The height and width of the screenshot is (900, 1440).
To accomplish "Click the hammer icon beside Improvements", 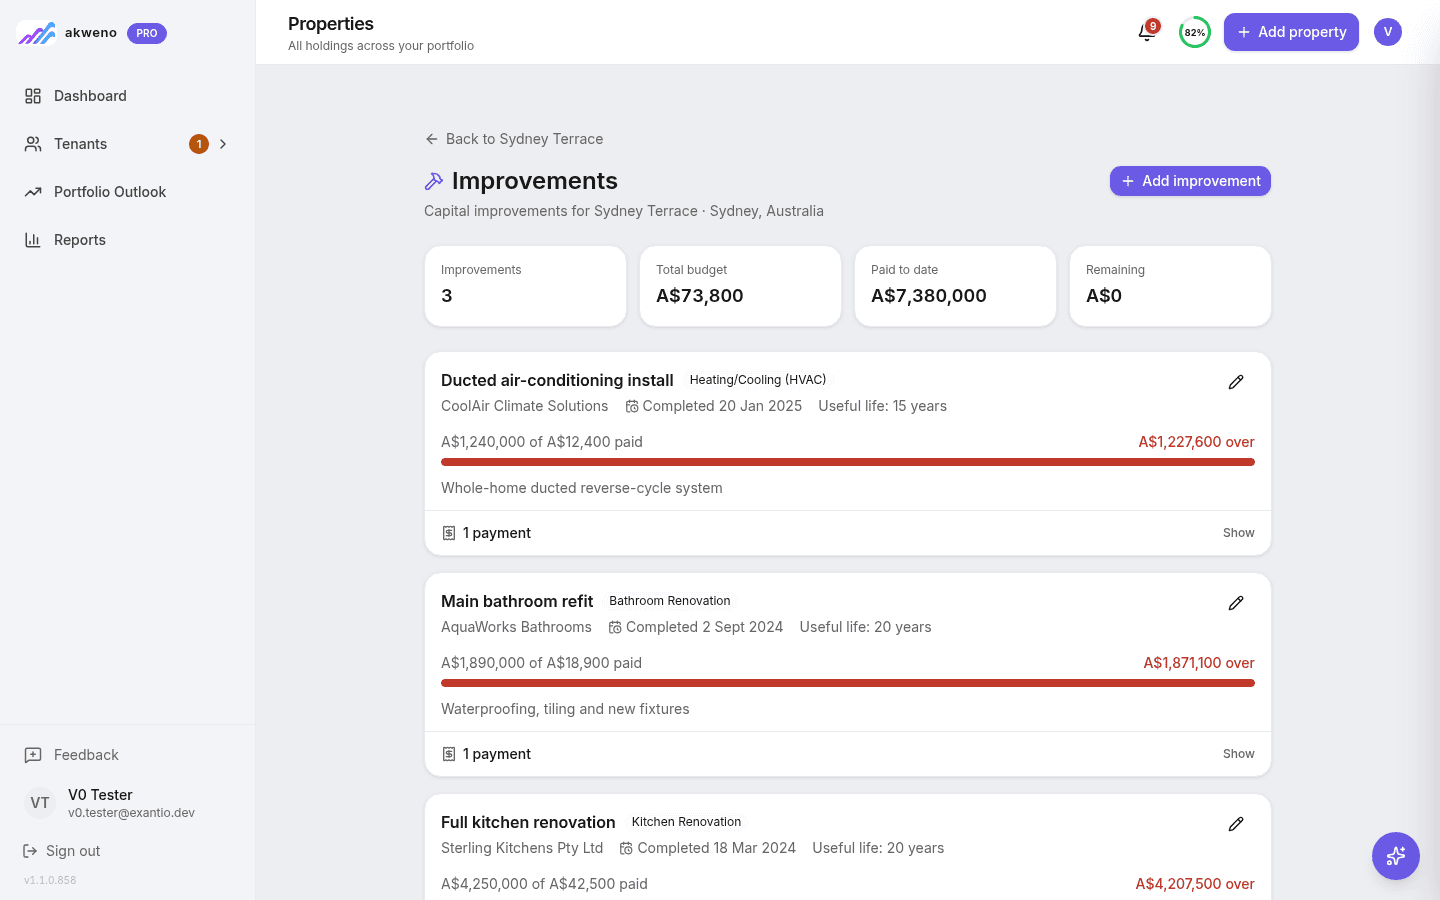I will (434, 181).
